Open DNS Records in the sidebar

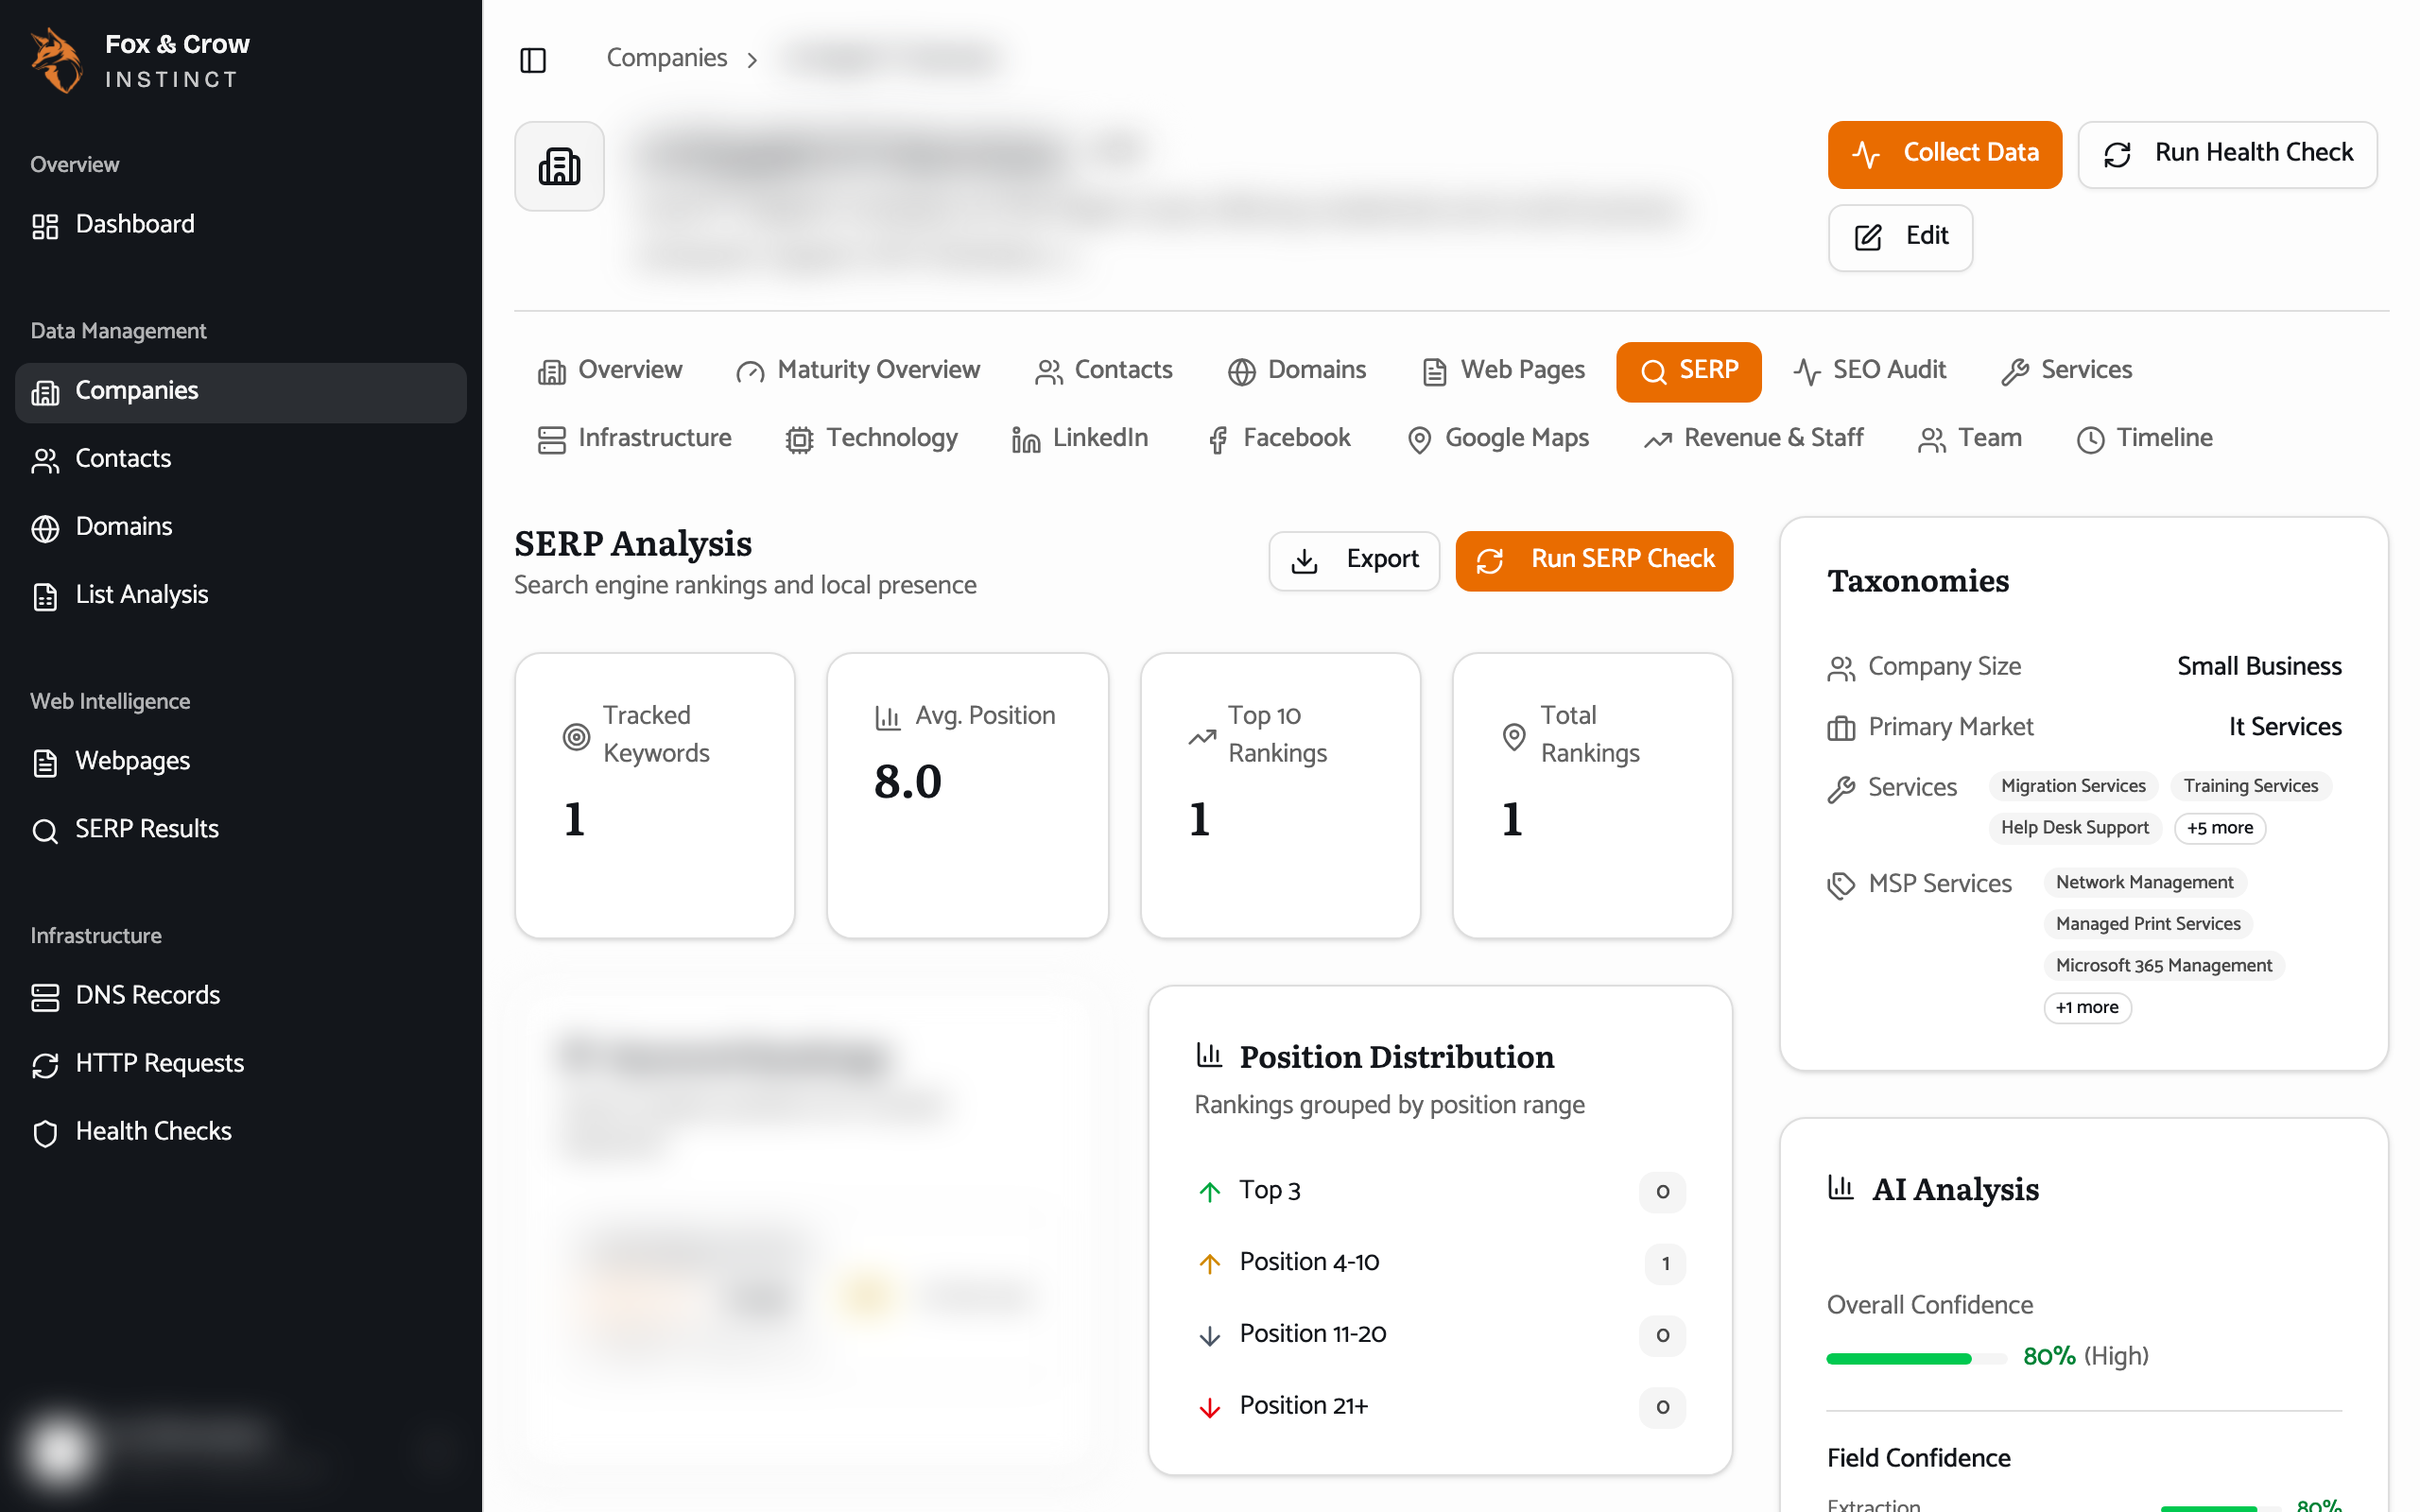(241, 996)
